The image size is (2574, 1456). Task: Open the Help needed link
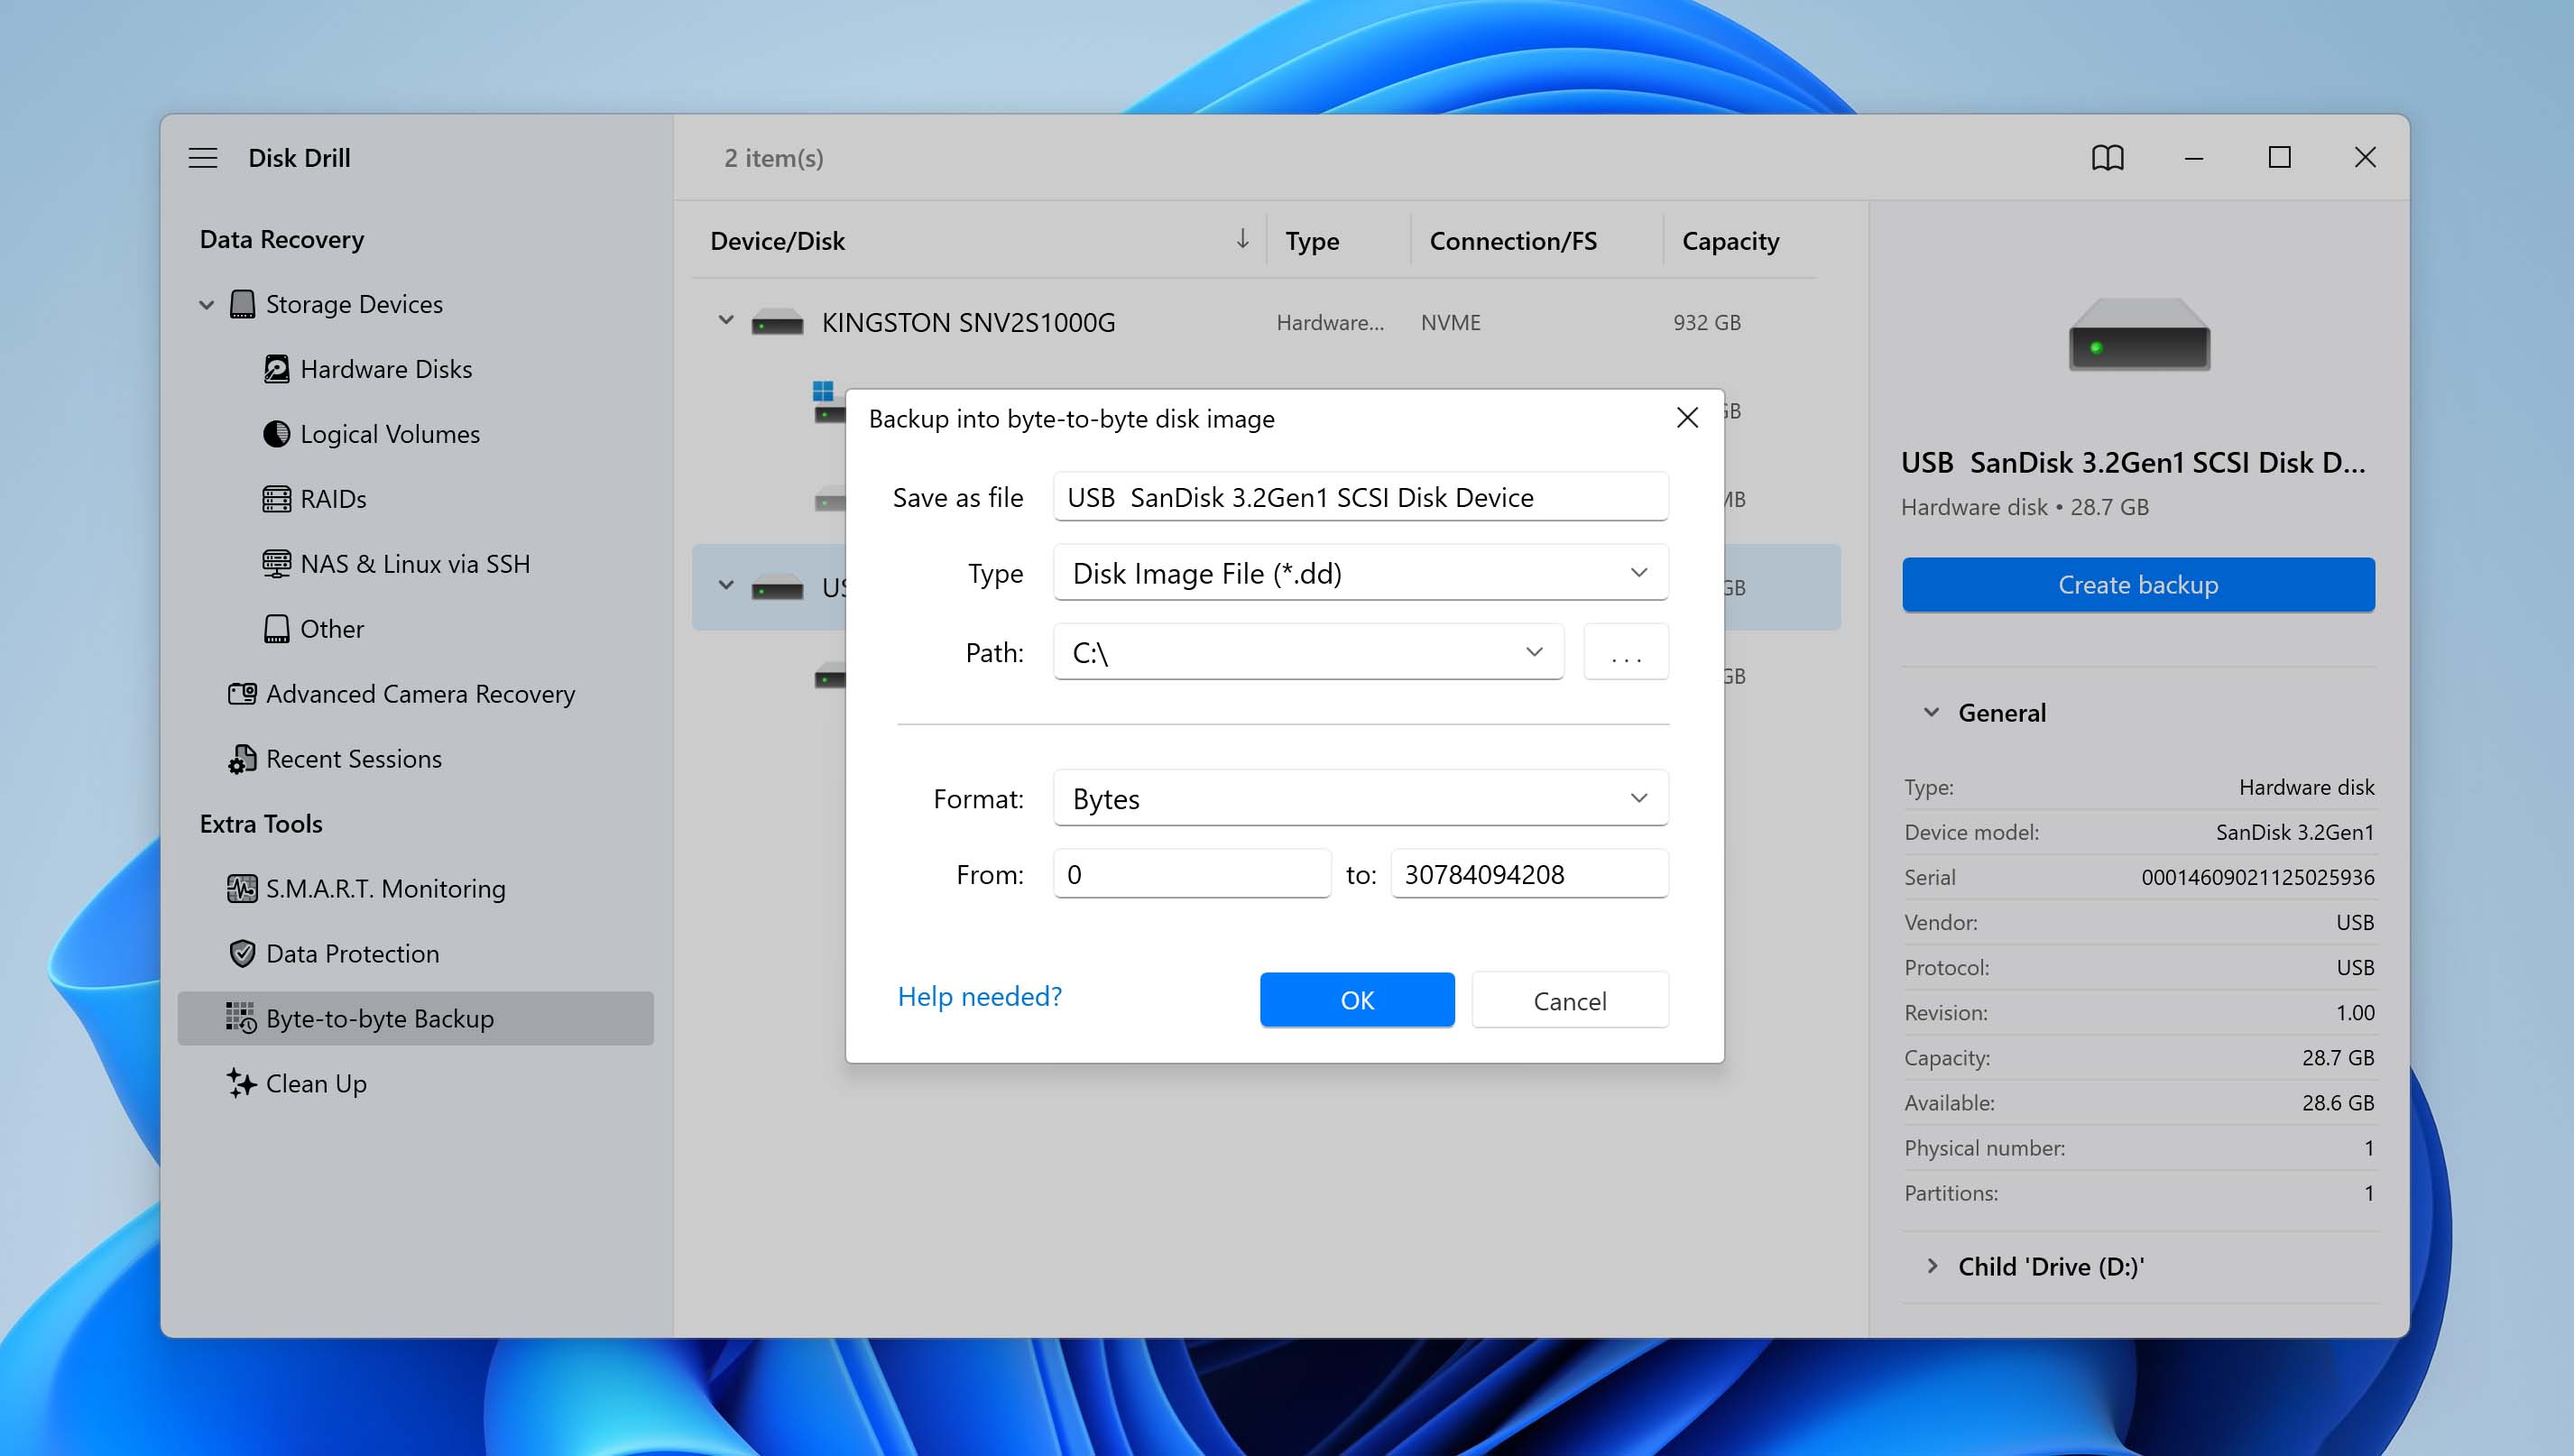point(979,996)
